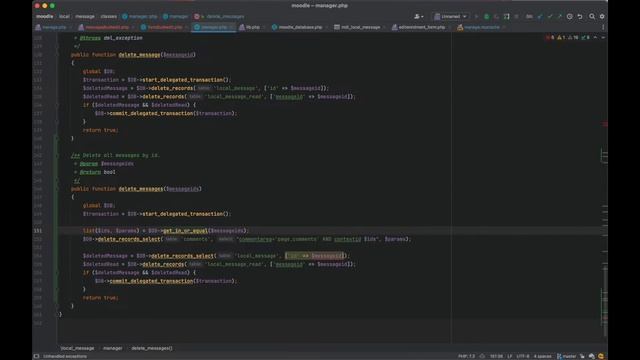Click manager in bottom breadcrumb

tap(112, 348)
